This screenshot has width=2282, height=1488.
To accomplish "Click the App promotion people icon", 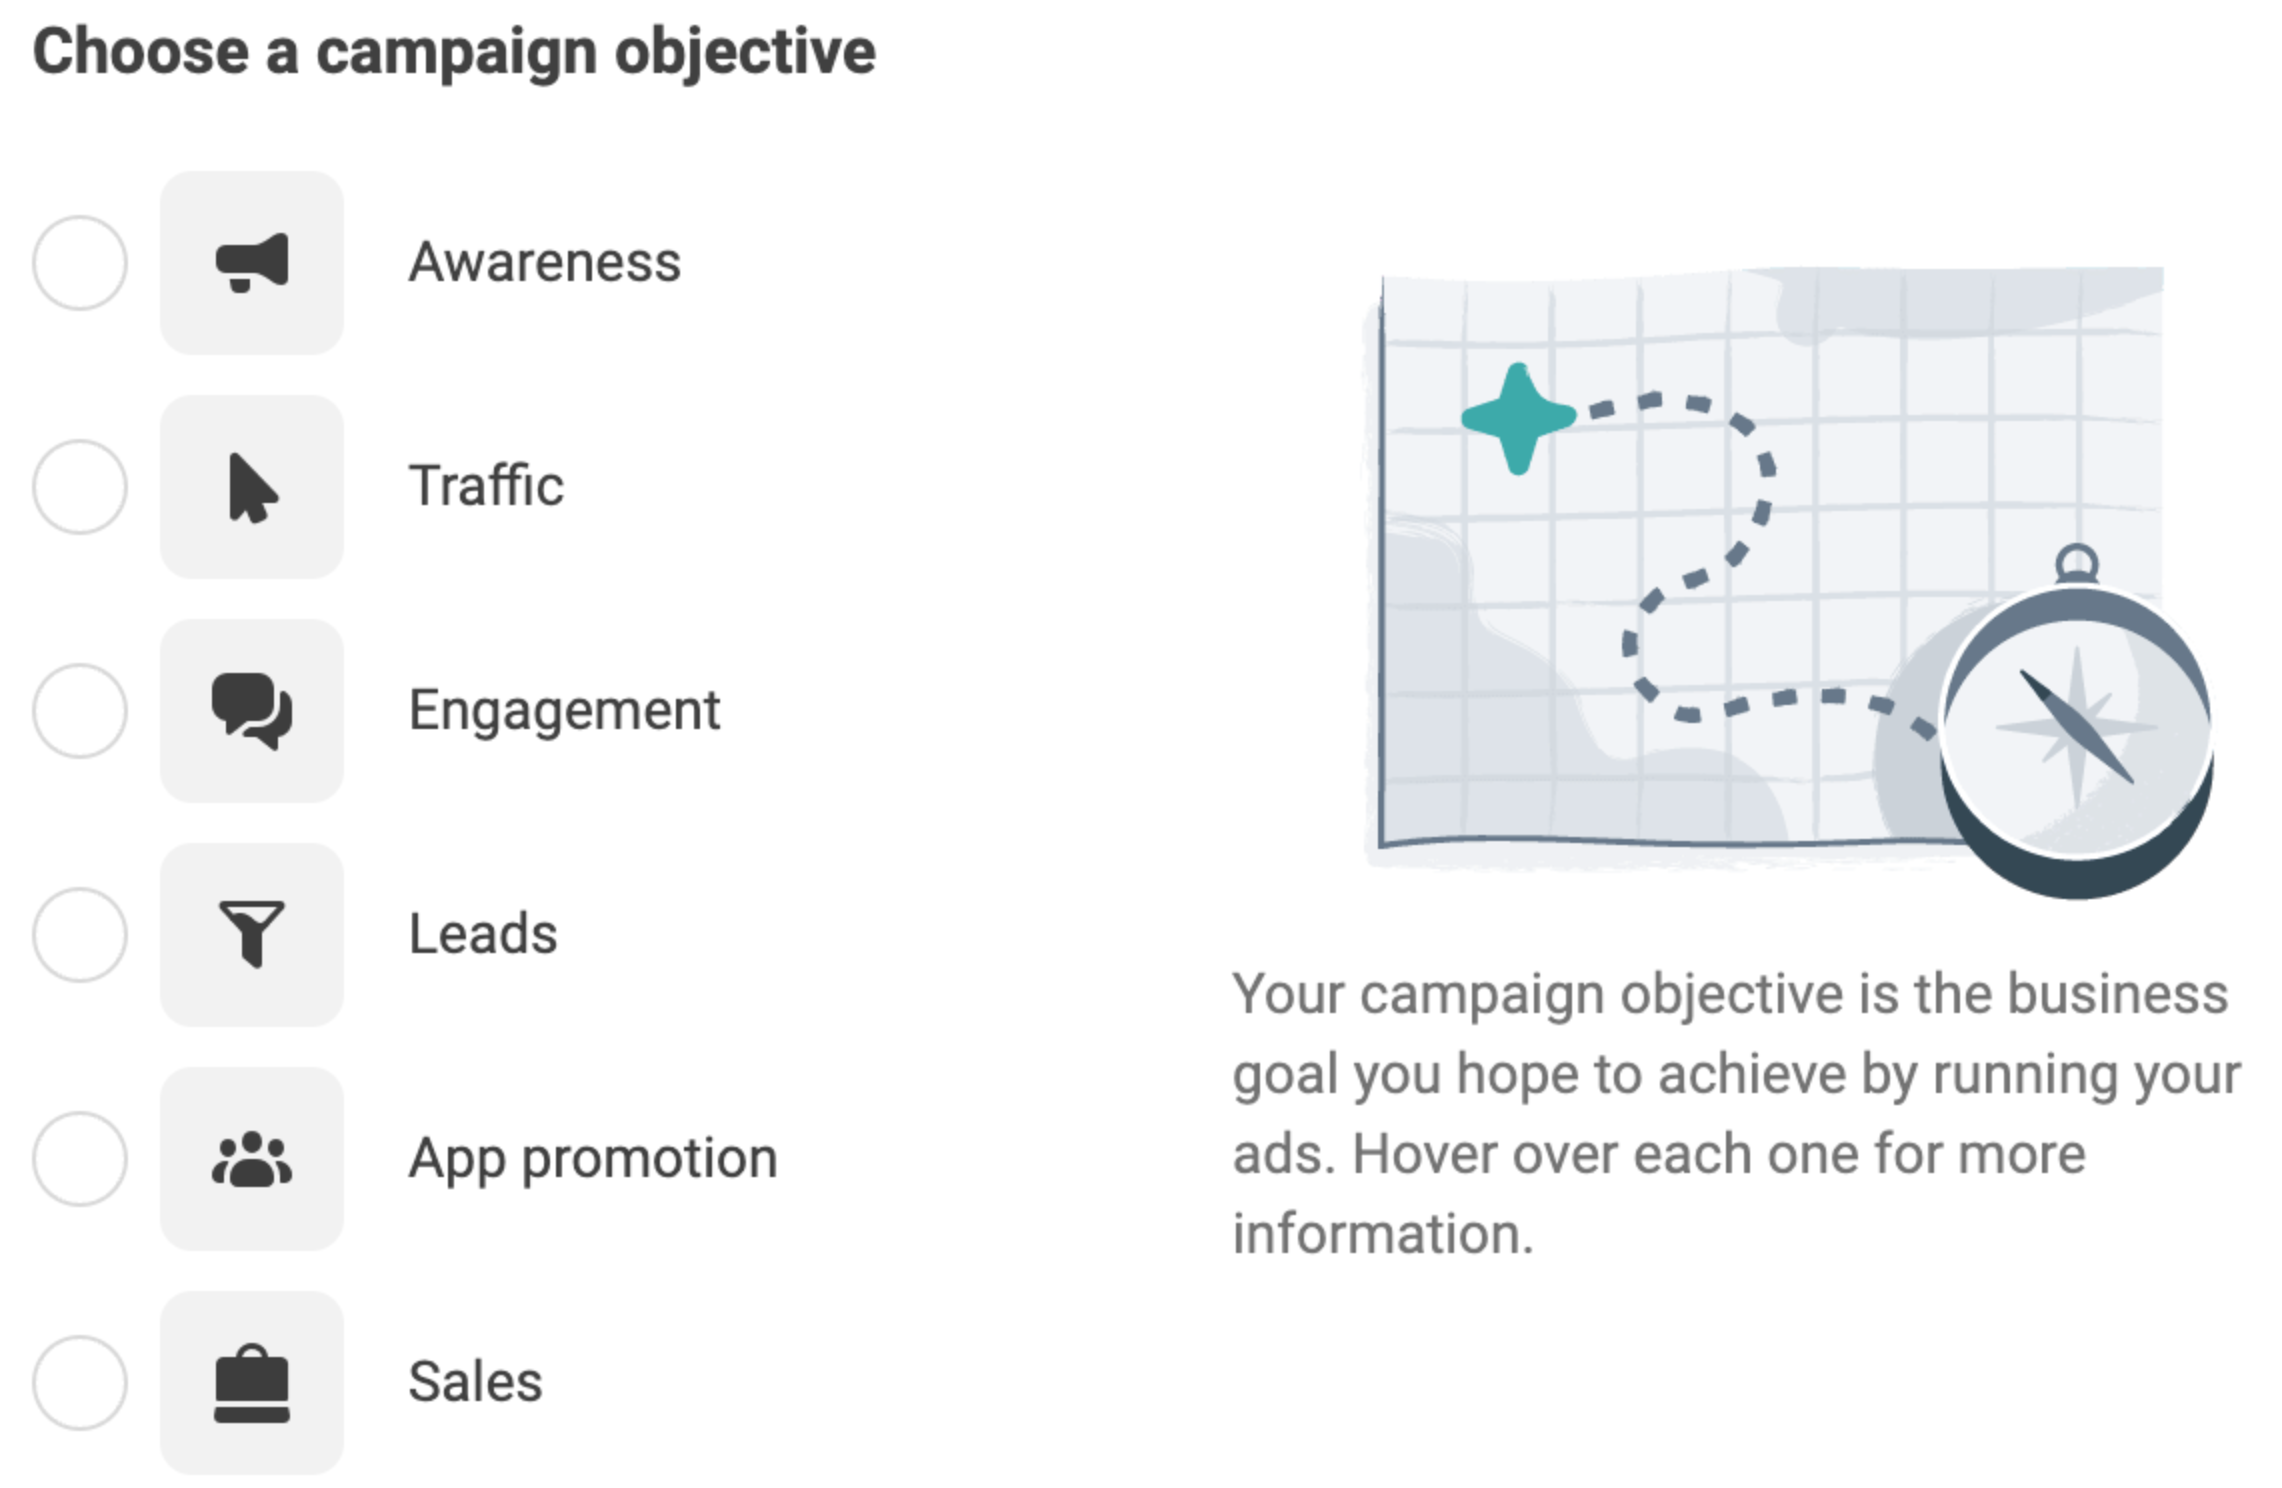I will [253, 1159].
